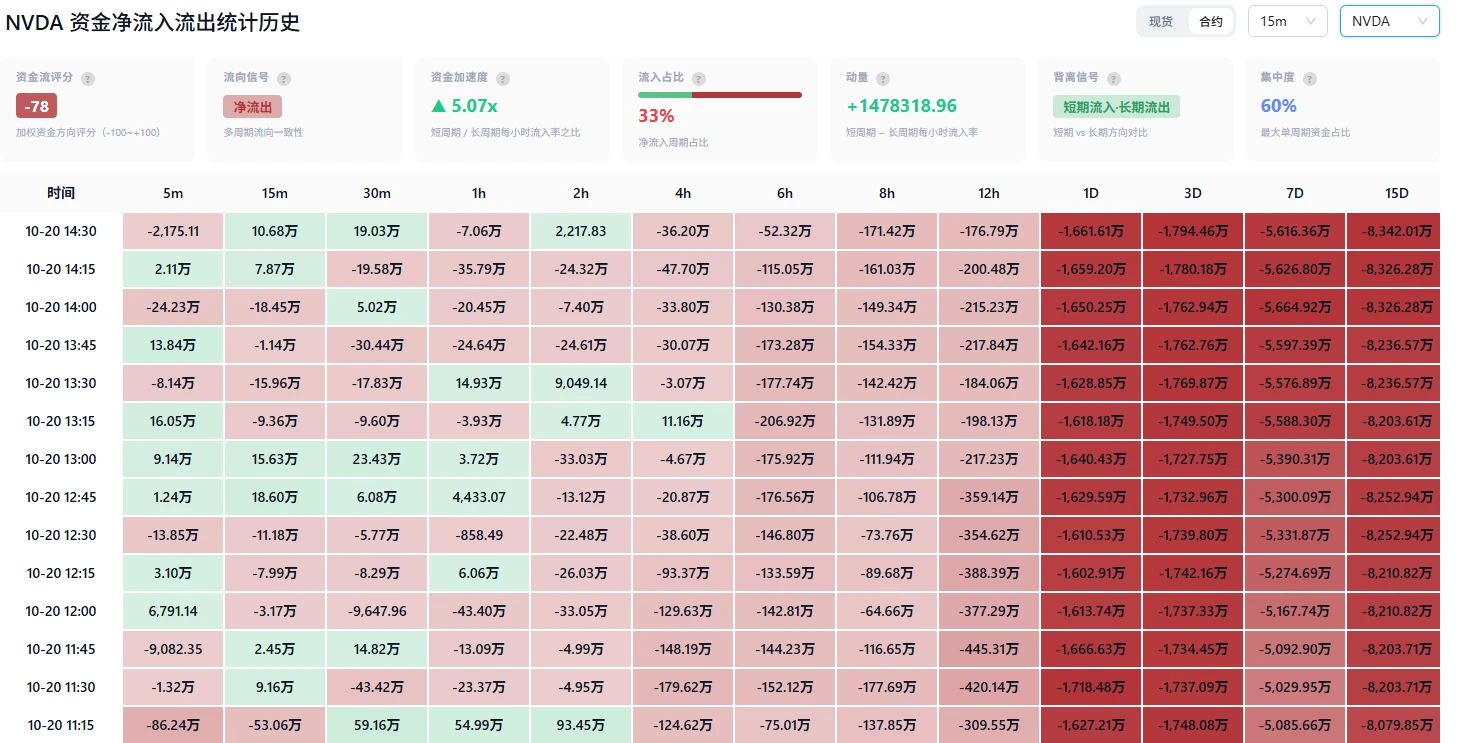
Task: Click cell 93.45万 in 2h column
Action: [581, 725]
